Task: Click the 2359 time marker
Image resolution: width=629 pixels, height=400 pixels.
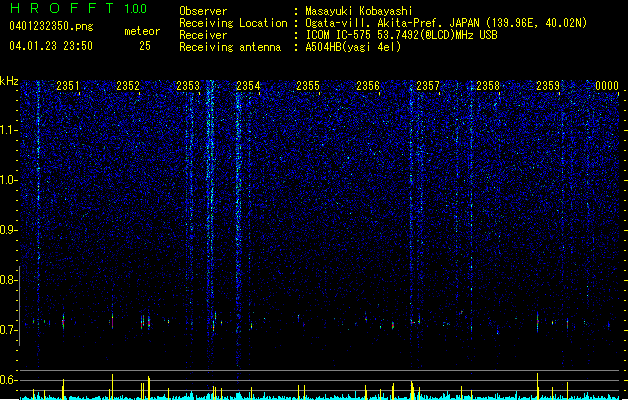Action: coord(548,86)
